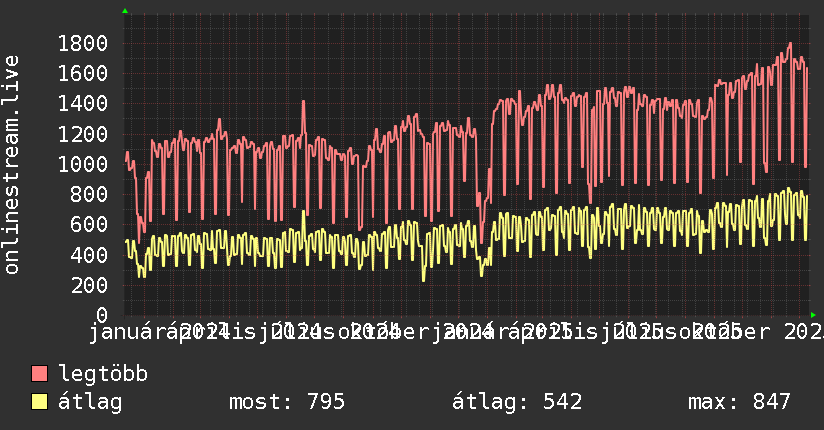Click the red legtöbb legend color box
Viewport: 824px width, 430px height.
[40, 374]
